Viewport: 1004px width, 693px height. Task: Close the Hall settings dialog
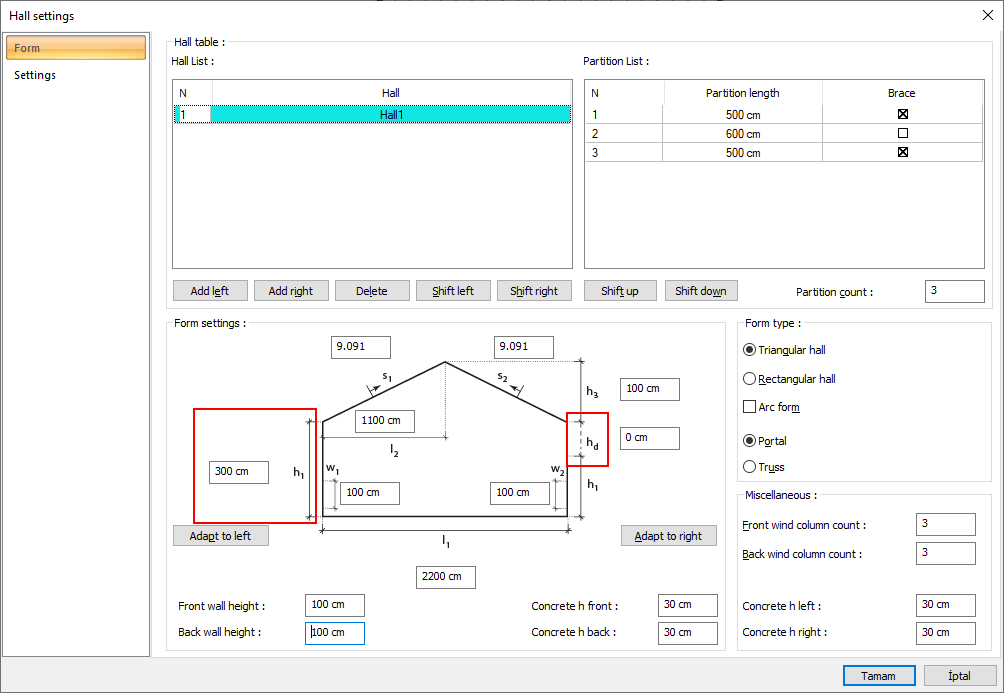point(988,15)
